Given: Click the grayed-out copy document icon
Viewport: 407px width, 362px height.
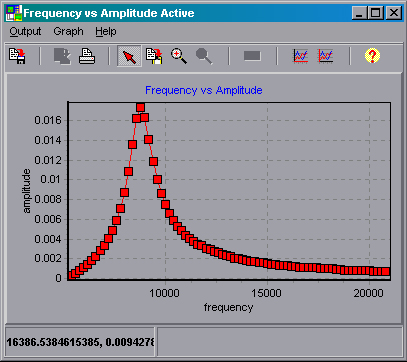Looking at the screenshot, I should pyautogui.click(x=62, y=56).
